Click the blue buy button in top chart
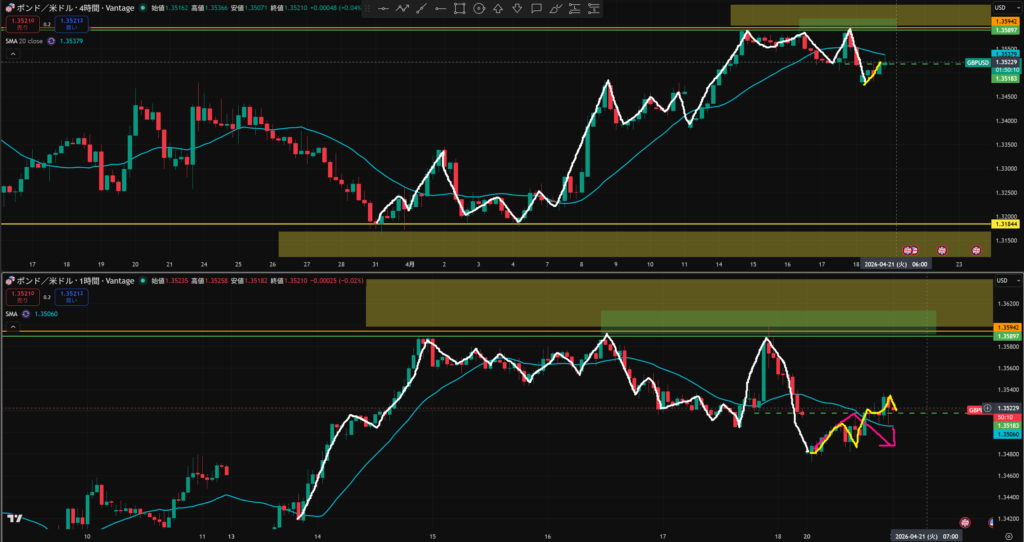The width and height of the screenshot is (1024, 542). 69,23
